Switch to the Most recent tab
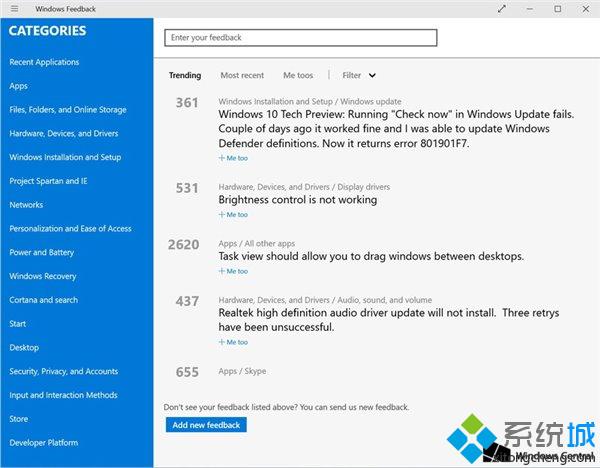The height and width of the screenshot is (468, 600). 242,75
